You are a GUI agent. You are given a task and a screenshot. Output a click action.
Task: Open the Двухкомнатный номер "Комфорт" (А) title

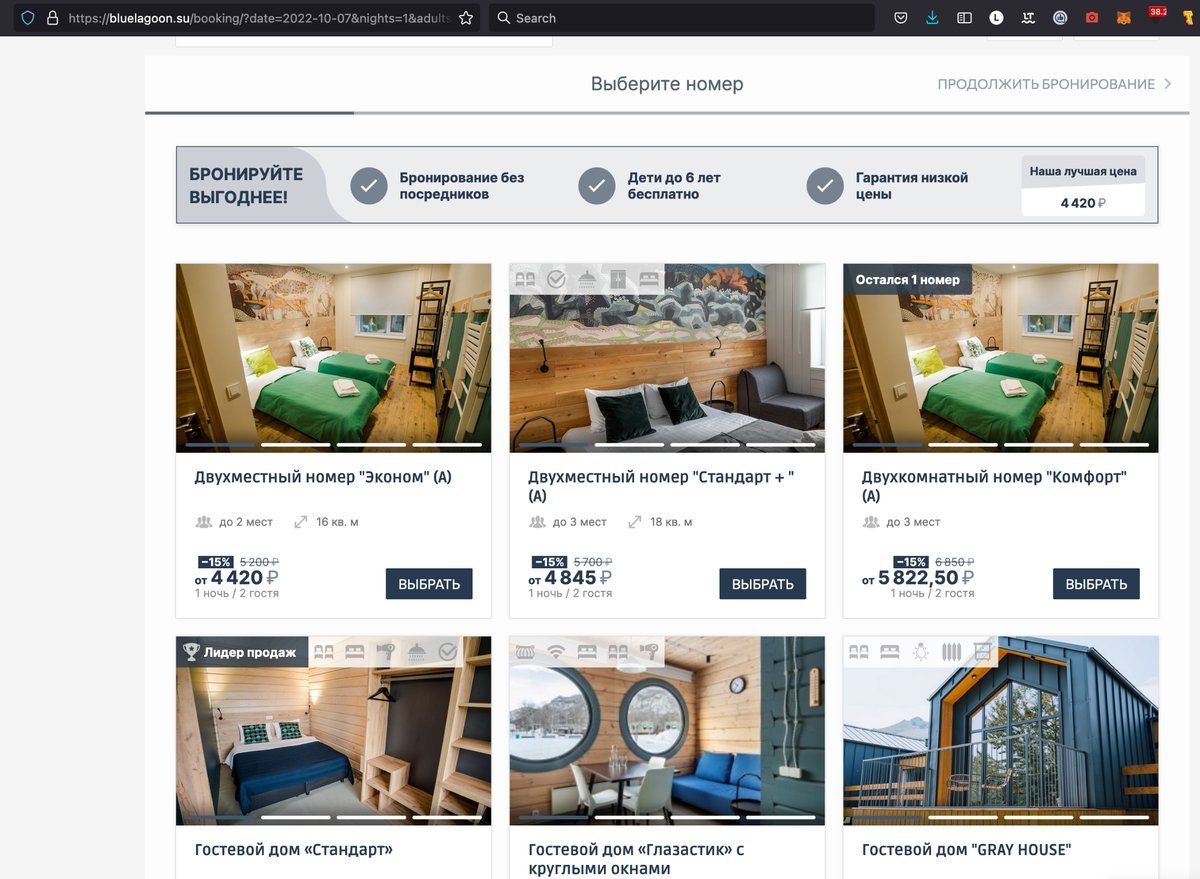[994, 486]
